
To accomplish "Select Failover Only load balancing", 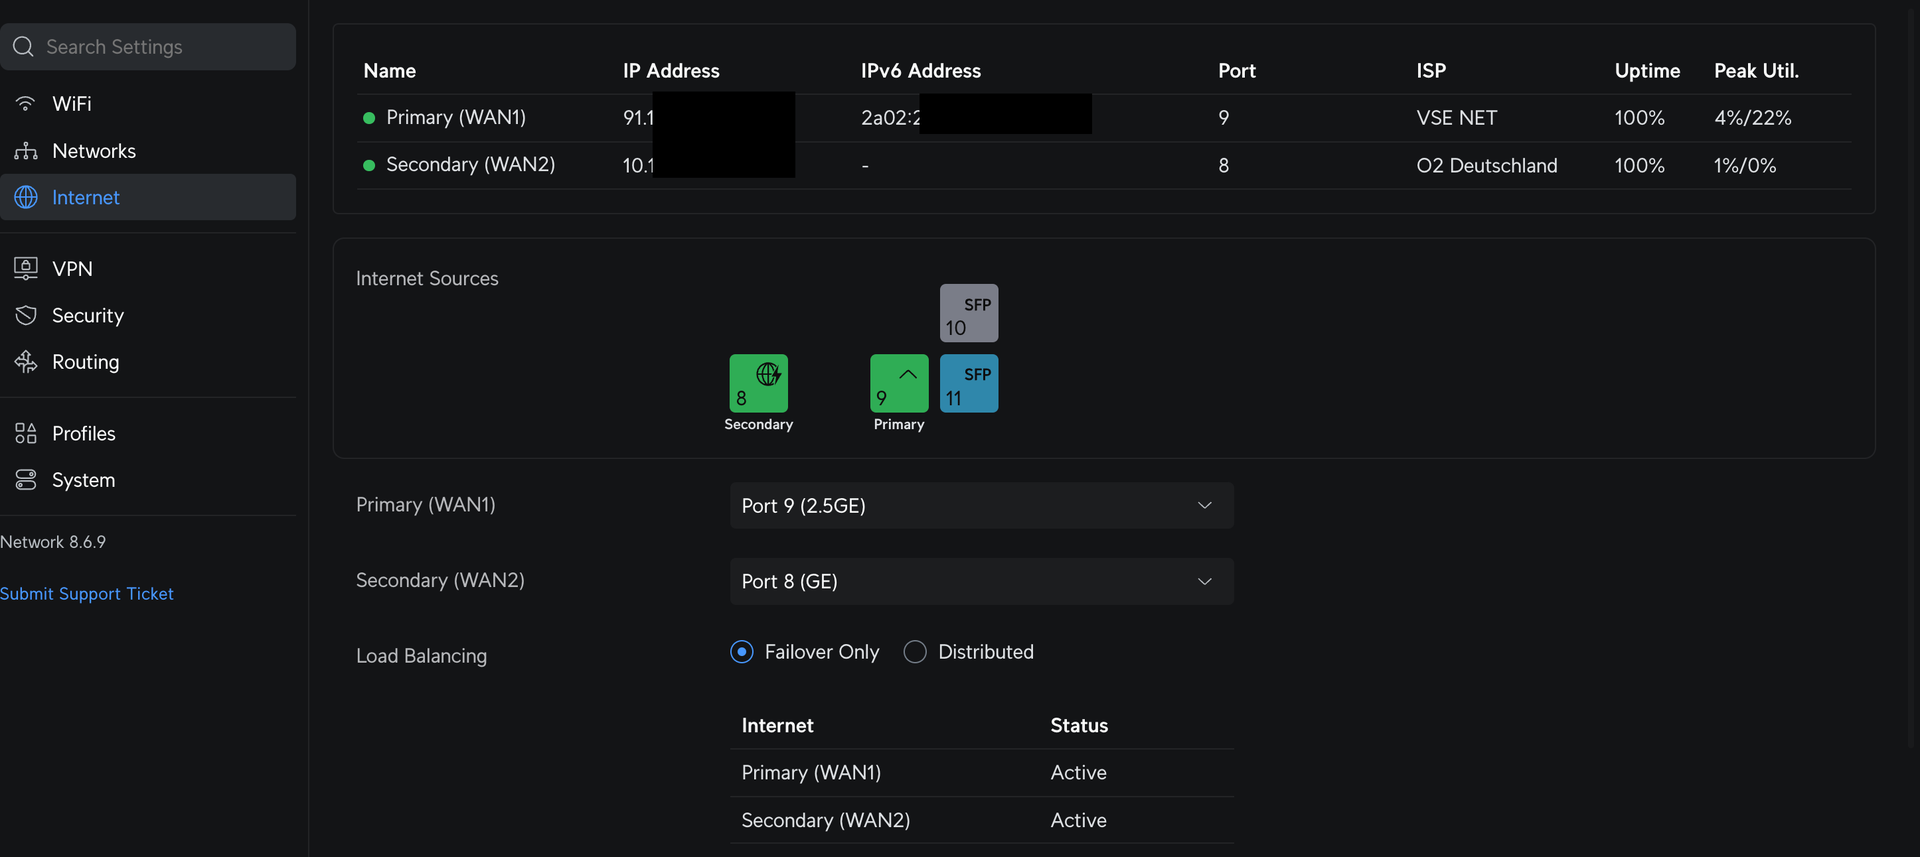I will click(742, 652).
